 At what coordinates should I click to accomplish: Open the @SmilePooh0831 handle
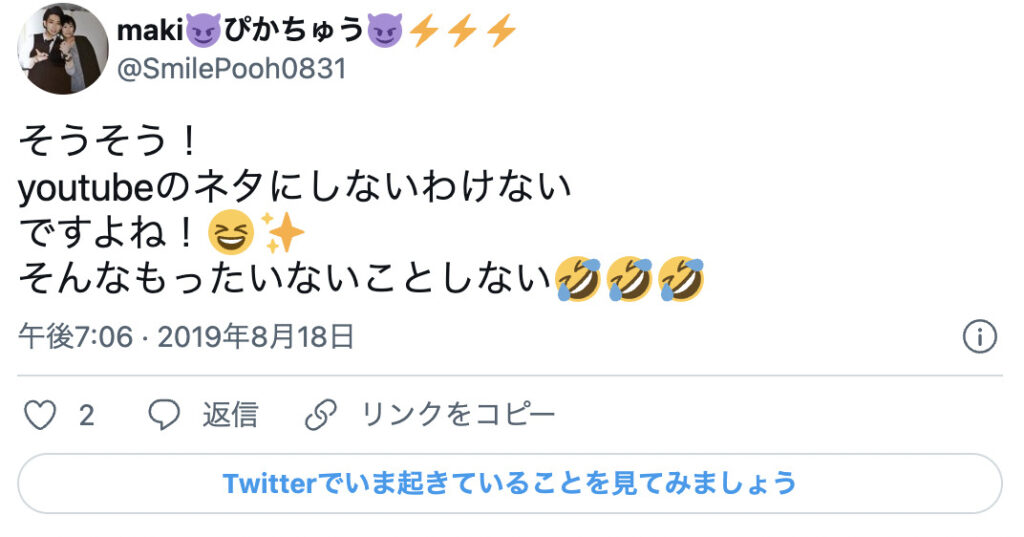(231, 69)
